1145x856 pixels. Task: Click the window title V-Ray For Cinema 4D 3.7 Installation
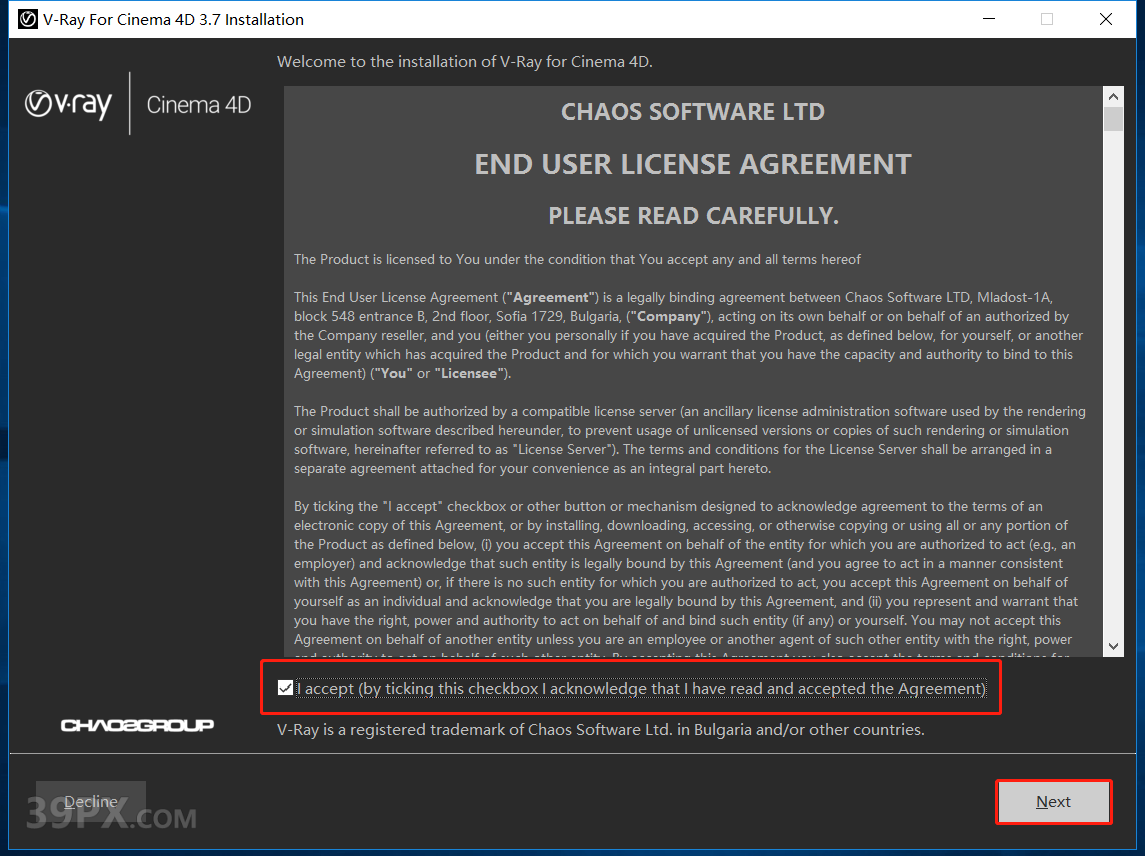[x=173, y=20]
